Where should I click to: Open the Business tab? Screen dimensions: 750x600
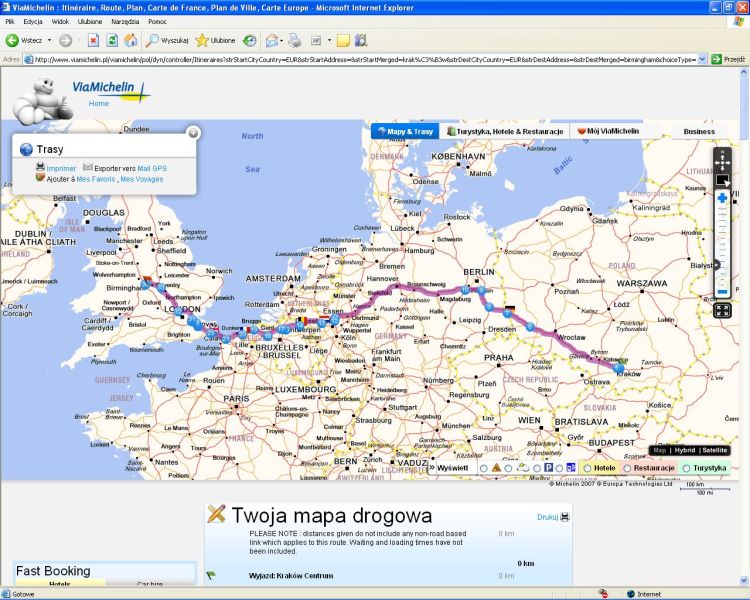coord(699,131)
